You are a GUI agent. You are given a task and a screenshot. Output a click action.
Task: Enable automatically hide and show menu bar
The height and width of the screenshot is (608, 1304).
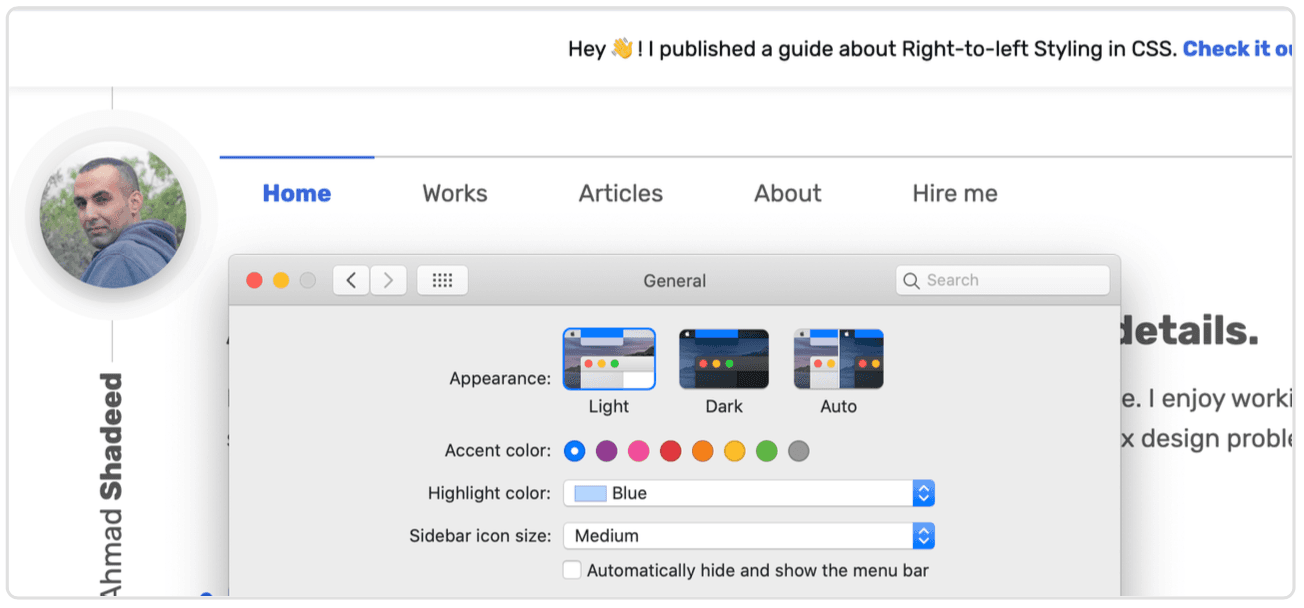(572, 571)
